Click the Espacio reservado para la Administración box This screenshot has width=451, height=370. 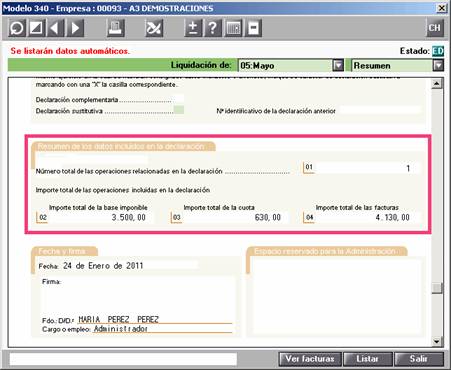(x=335, y=297)
